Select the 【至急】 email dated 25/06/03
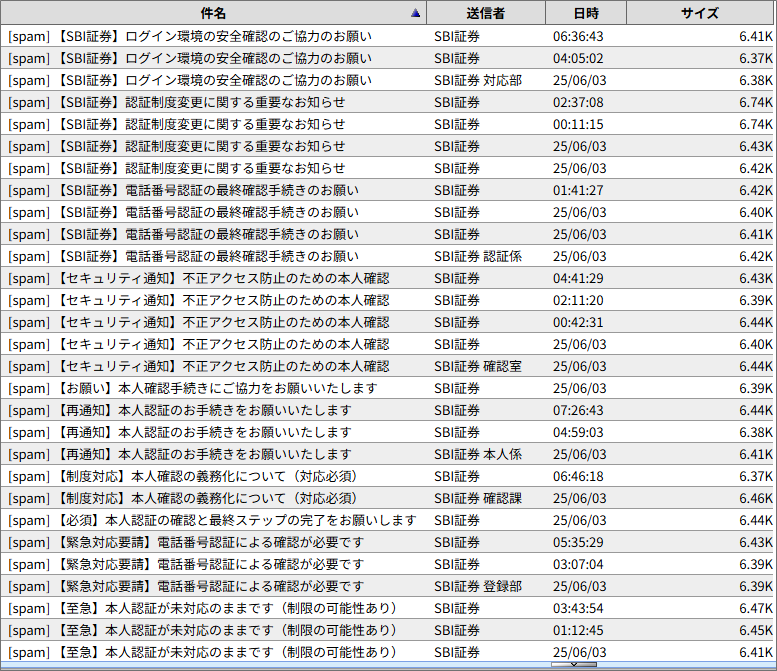777x671 pixels. click(x=387, y=652)
